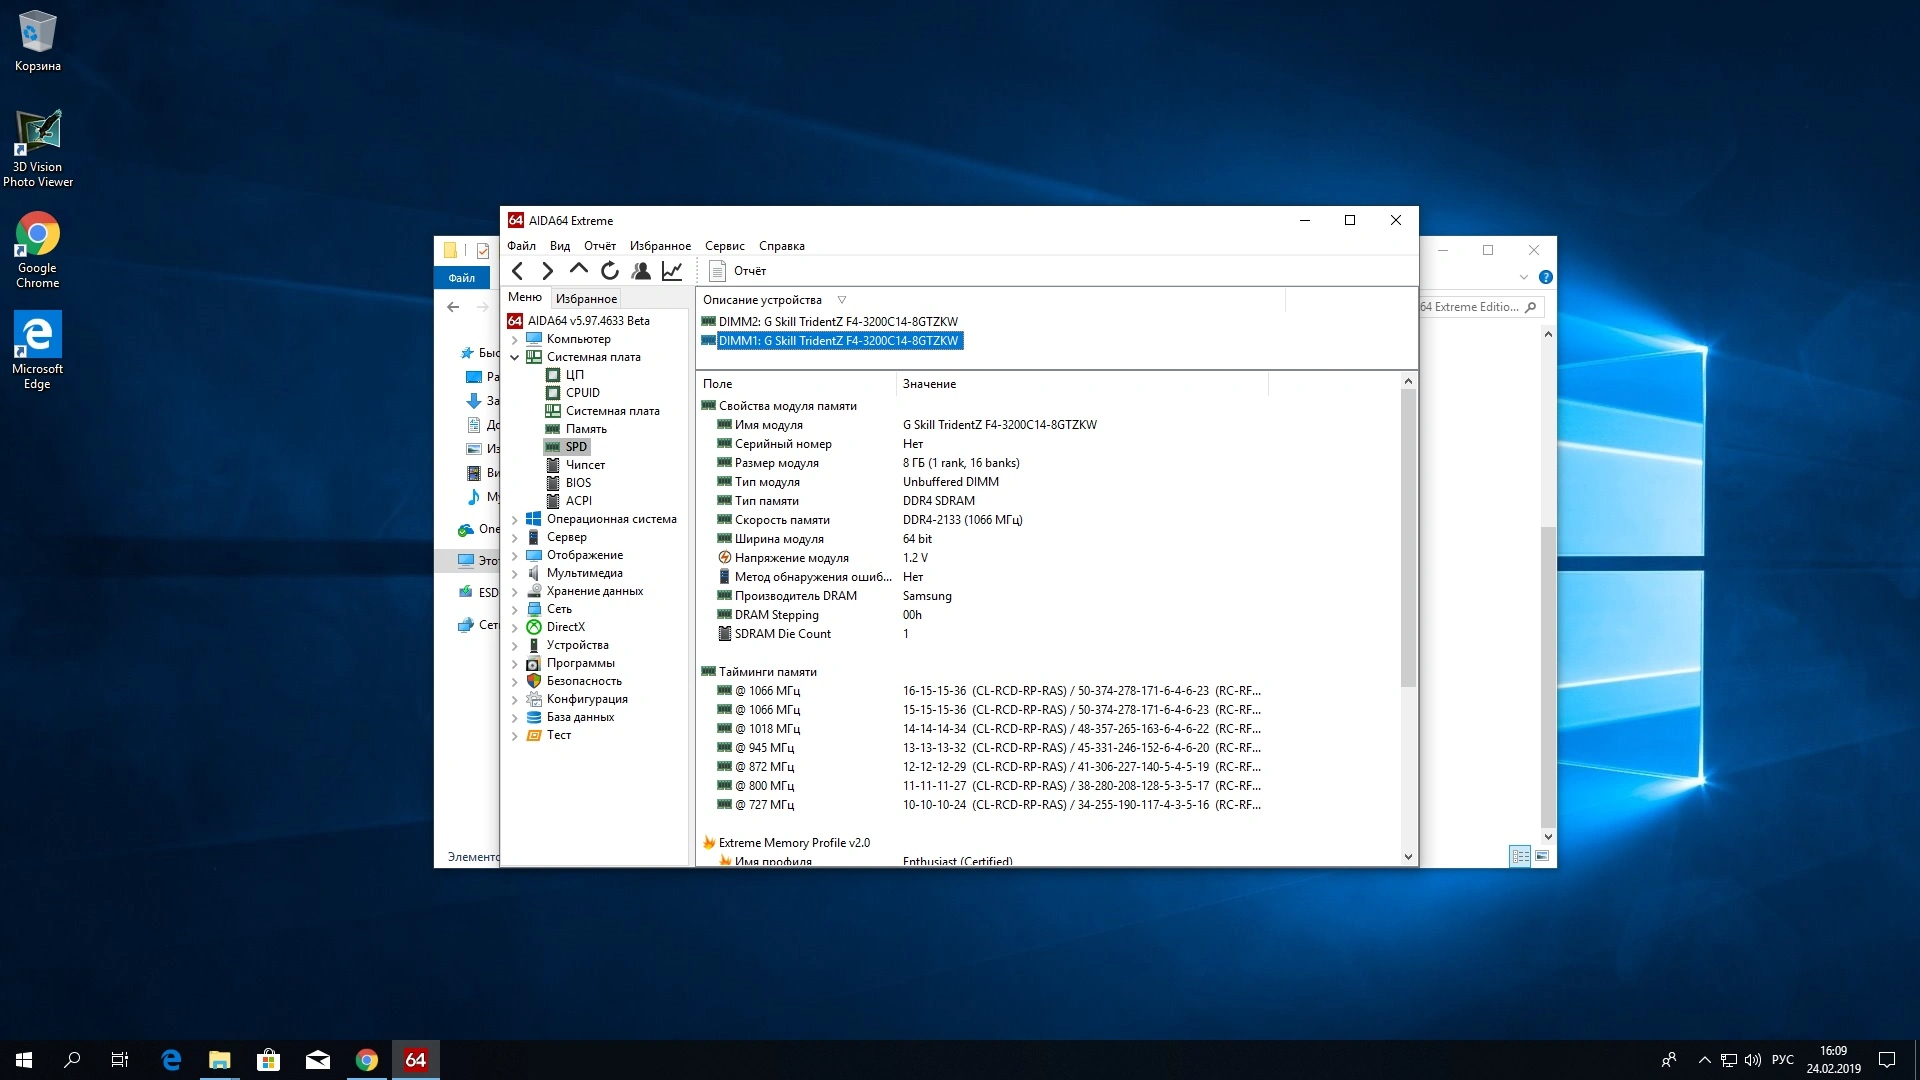1920x1080 pixels.
Task: Open Microsoft Edge desktop shortcut
Action: pyautogui.click(x=38, y=350)
